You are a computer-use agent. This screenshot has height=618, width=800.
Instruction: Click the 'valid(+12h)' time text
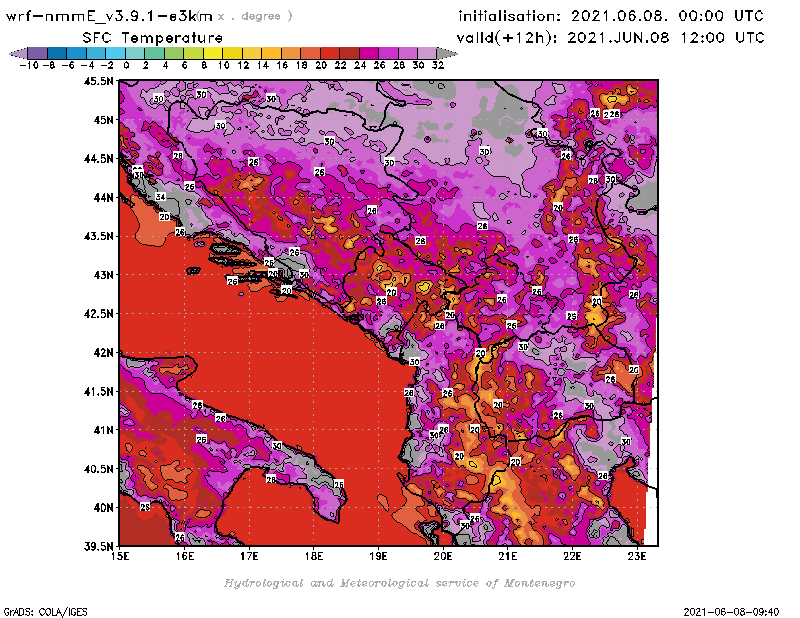610,37
